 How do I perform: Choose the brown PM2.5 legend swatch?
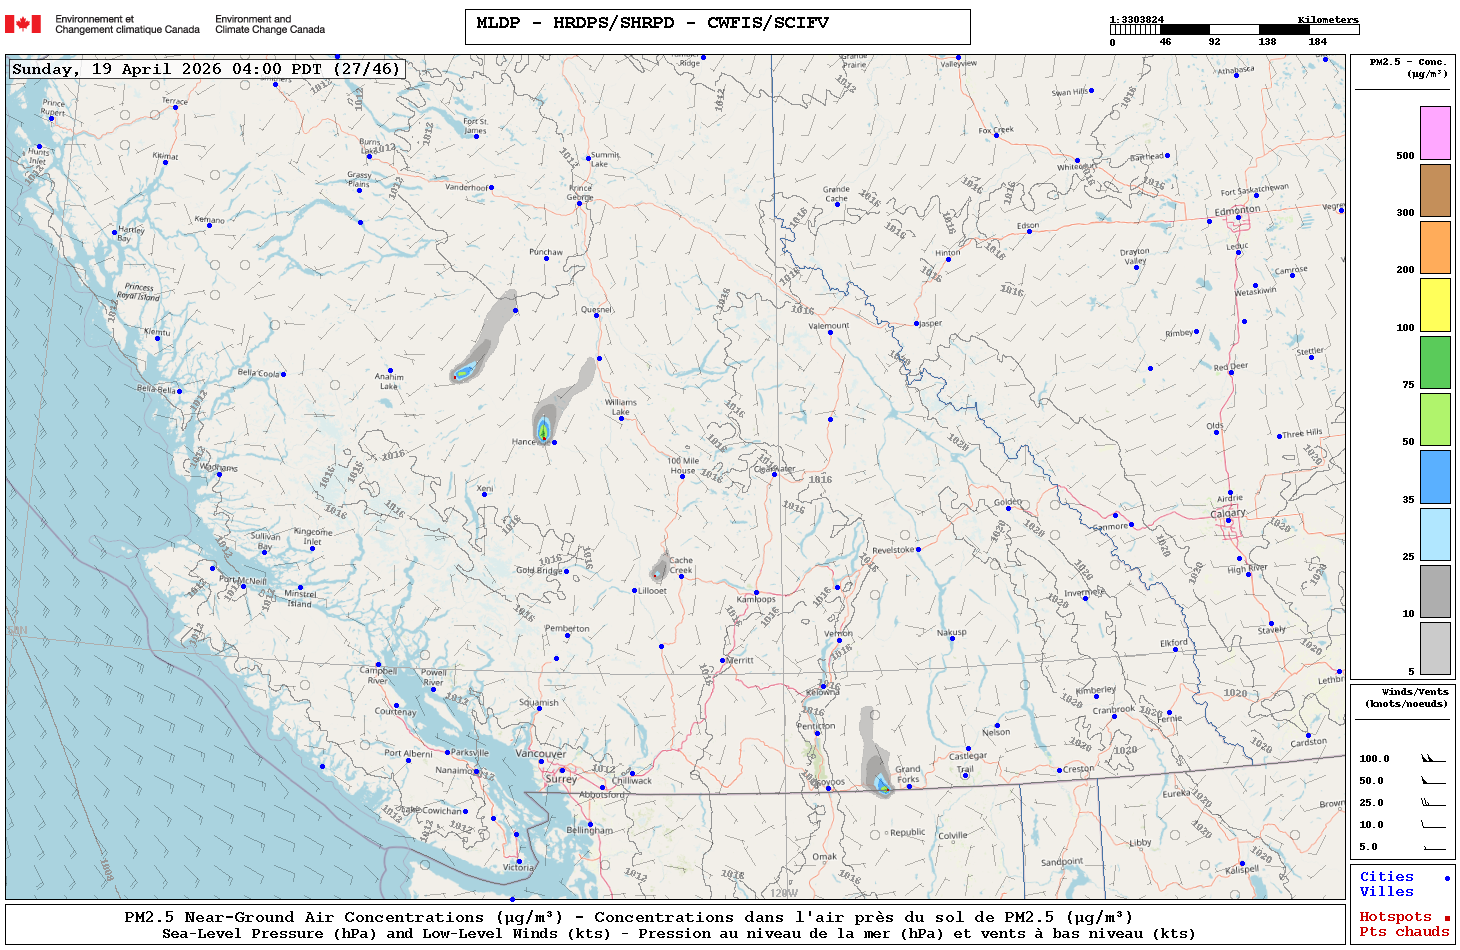point(1435,190)
